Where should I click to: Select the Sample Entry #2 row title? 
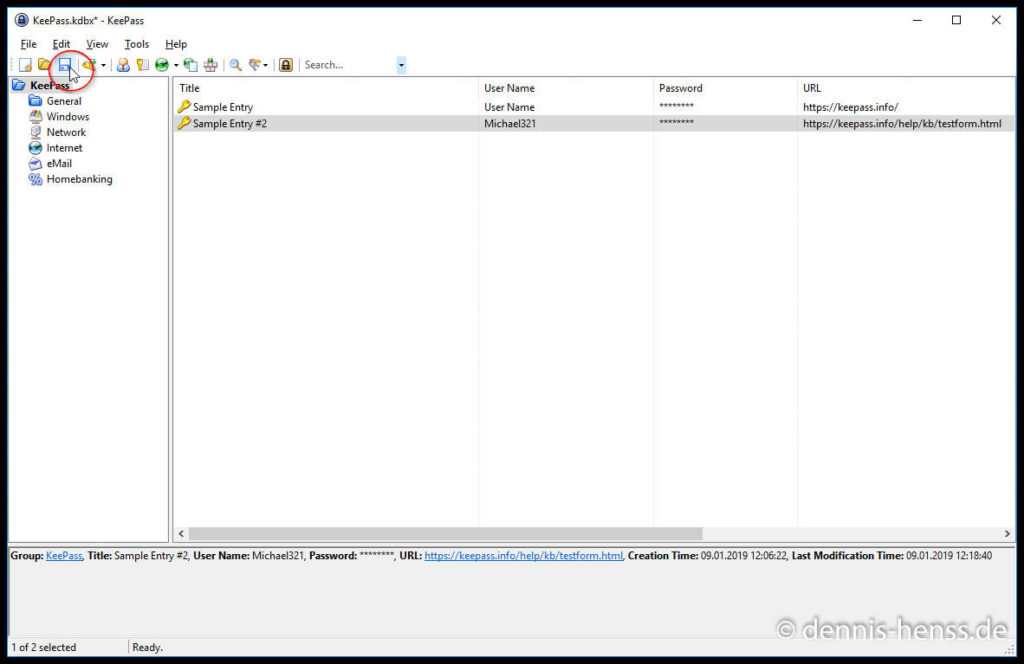[x=230, y=123]
